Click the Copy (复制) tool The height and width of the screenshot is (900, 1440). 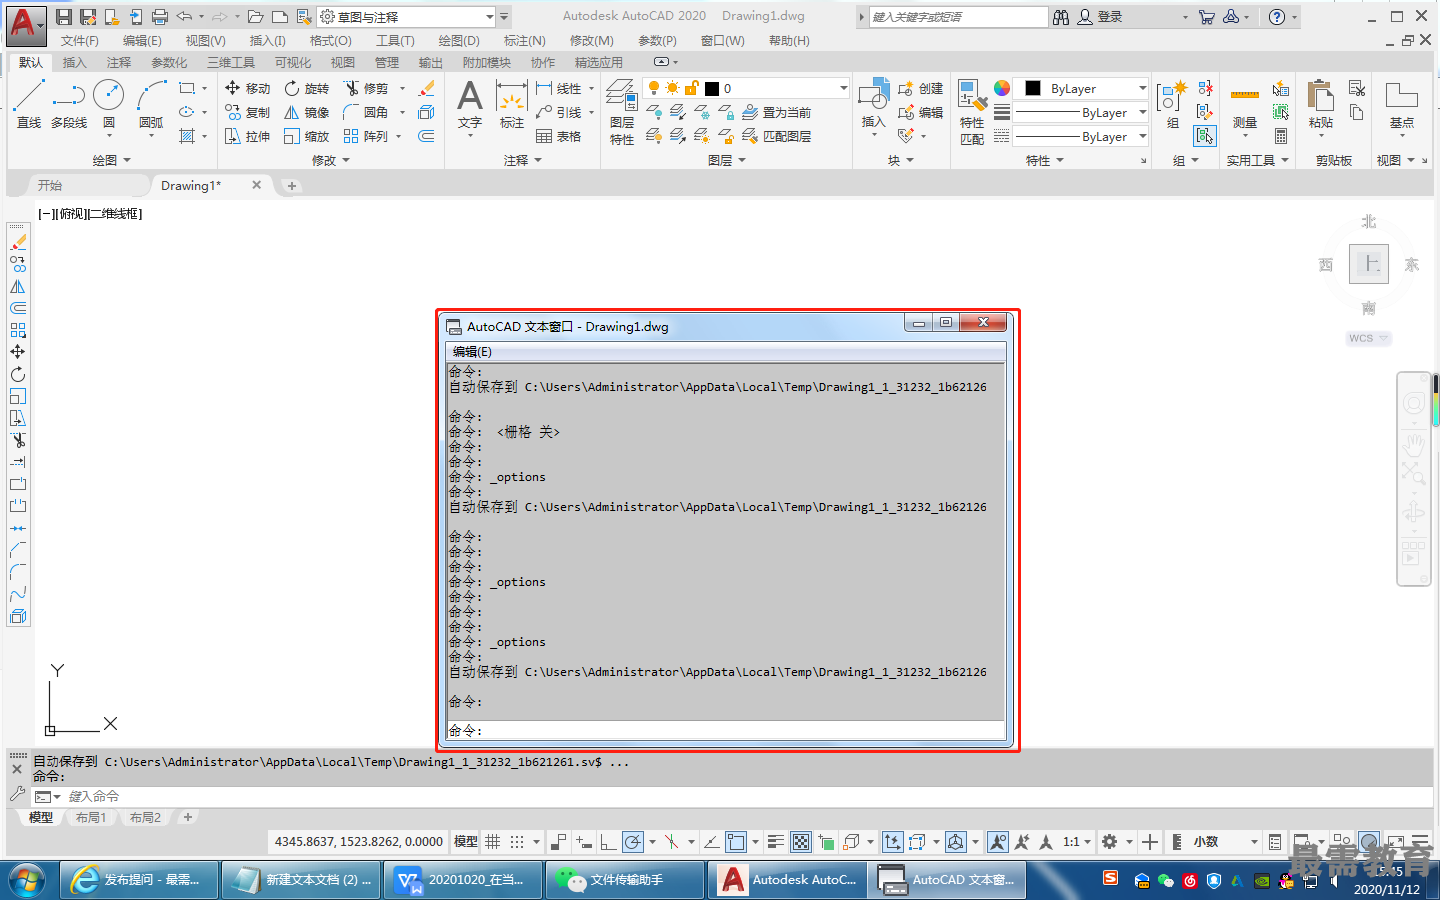(247, 112)
